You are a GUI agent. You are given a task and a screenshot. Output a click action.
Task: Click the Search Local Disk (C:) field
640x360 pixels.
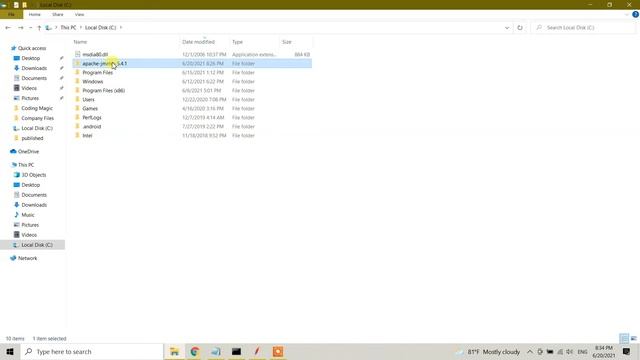pyautogui.click(x=584, y=27)
